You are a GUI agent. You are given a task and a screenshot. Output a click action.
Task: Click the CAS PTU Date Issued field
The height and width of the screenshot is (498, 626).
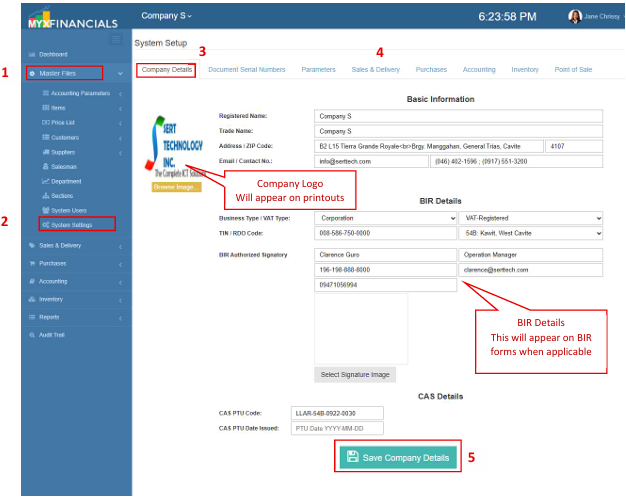pyautogui.click(x=337, y=429)
